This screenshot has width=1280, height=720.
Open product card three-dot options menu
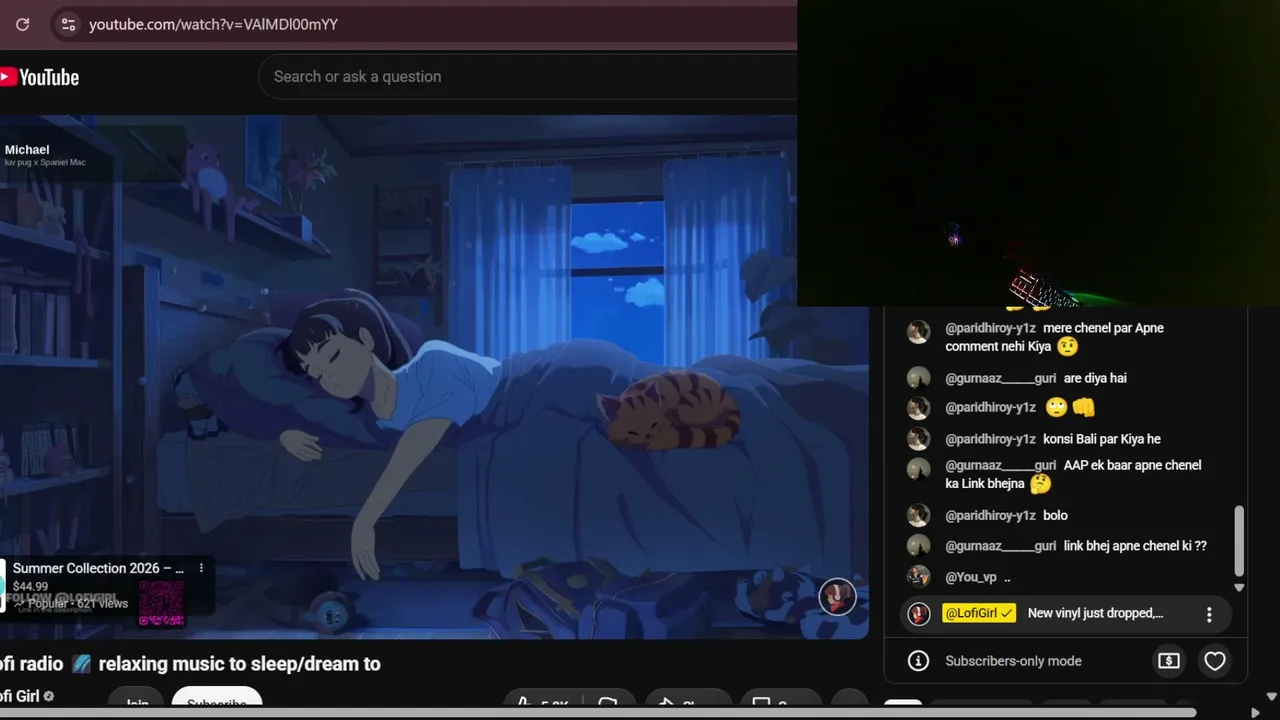(x=201, y=568)
